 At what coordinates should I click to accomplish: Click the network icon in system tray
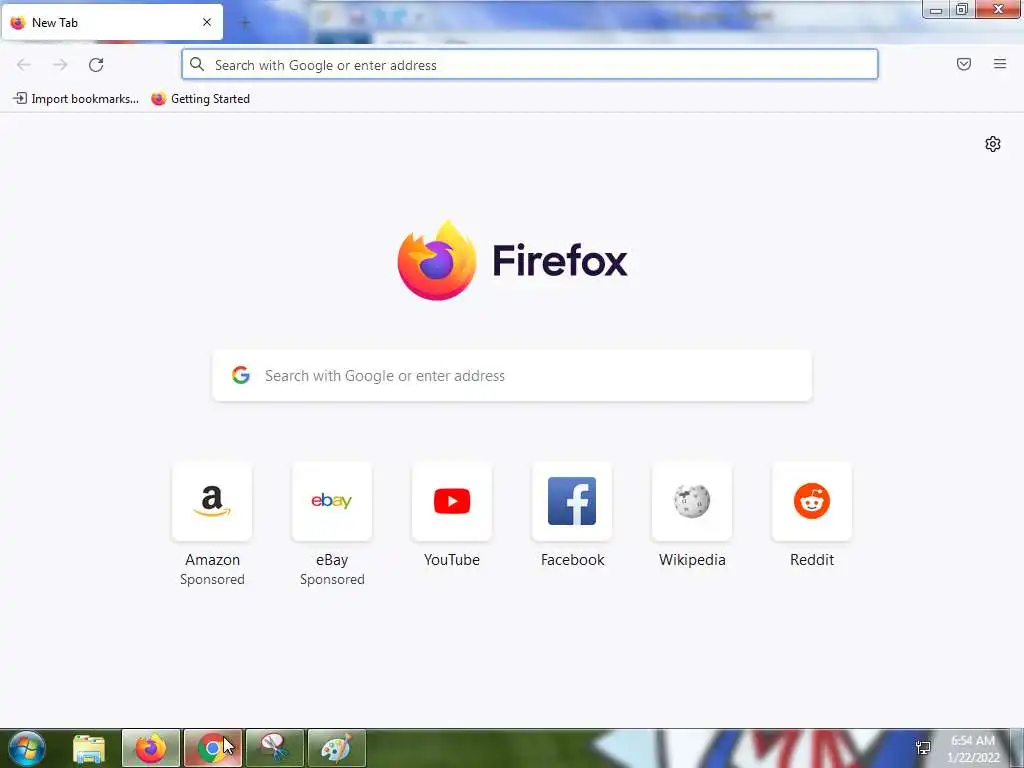(923, 748)
